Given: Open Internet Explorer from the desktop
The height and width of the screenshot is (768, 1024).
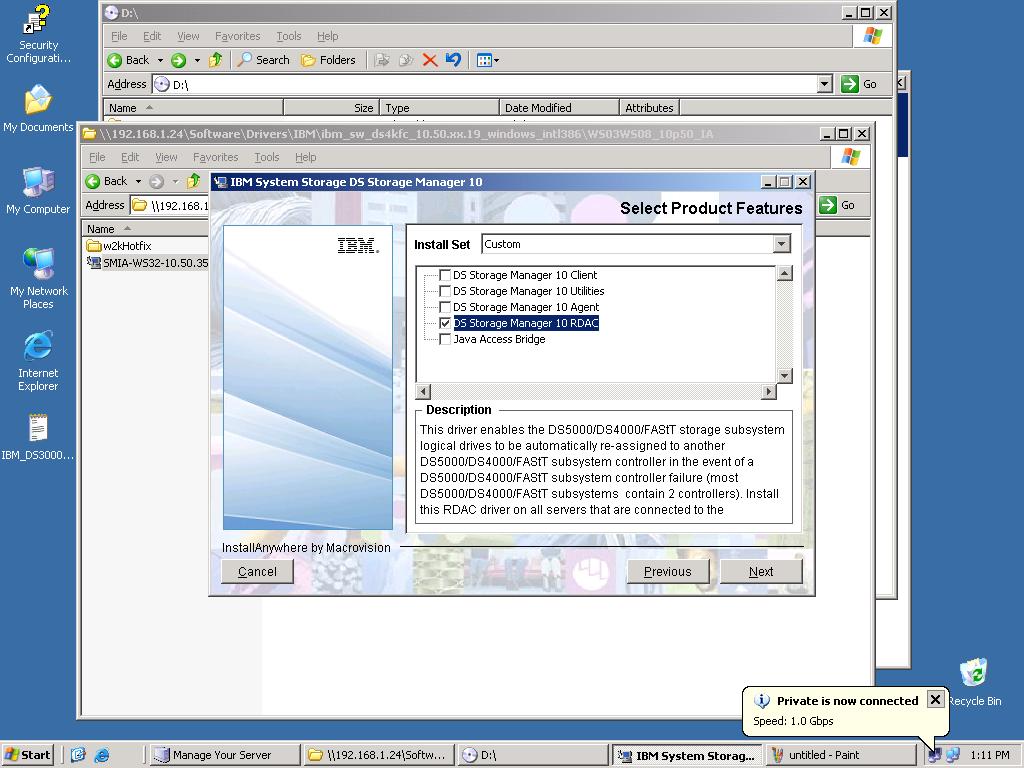Looking at the screenshot, I should (x=38, y=348).
